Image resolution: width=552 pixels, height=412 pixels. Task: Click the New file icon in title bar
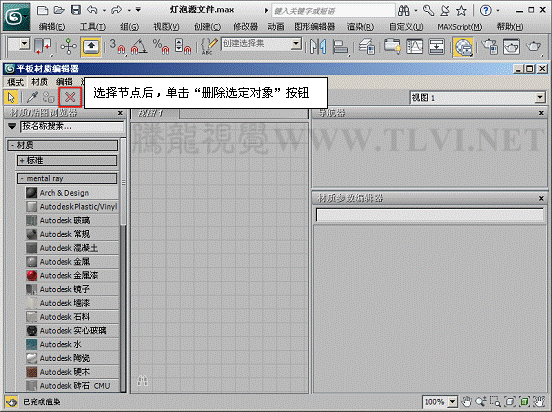[42, 10]
